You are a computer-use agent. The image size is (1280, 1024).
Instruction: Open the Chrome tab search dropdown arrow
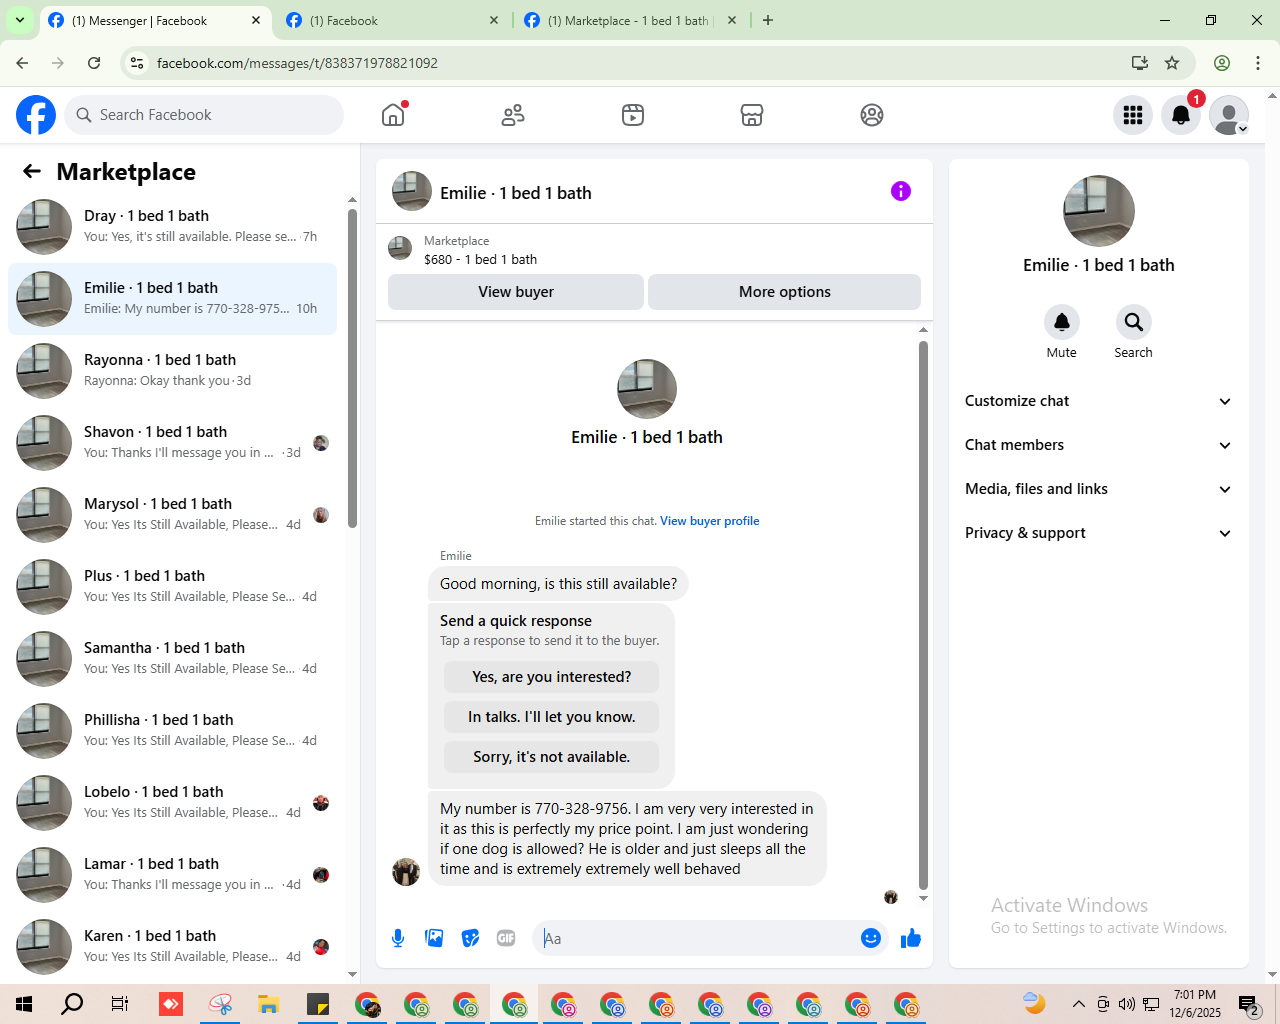[19, 20]
